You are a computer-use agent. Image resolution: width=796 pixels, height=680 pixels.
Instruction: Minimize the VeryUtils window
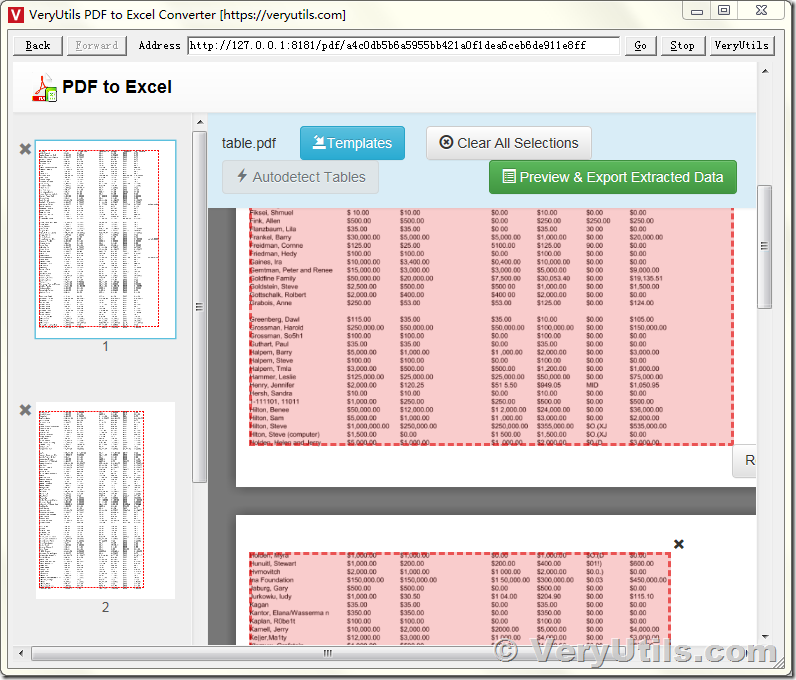697,10
